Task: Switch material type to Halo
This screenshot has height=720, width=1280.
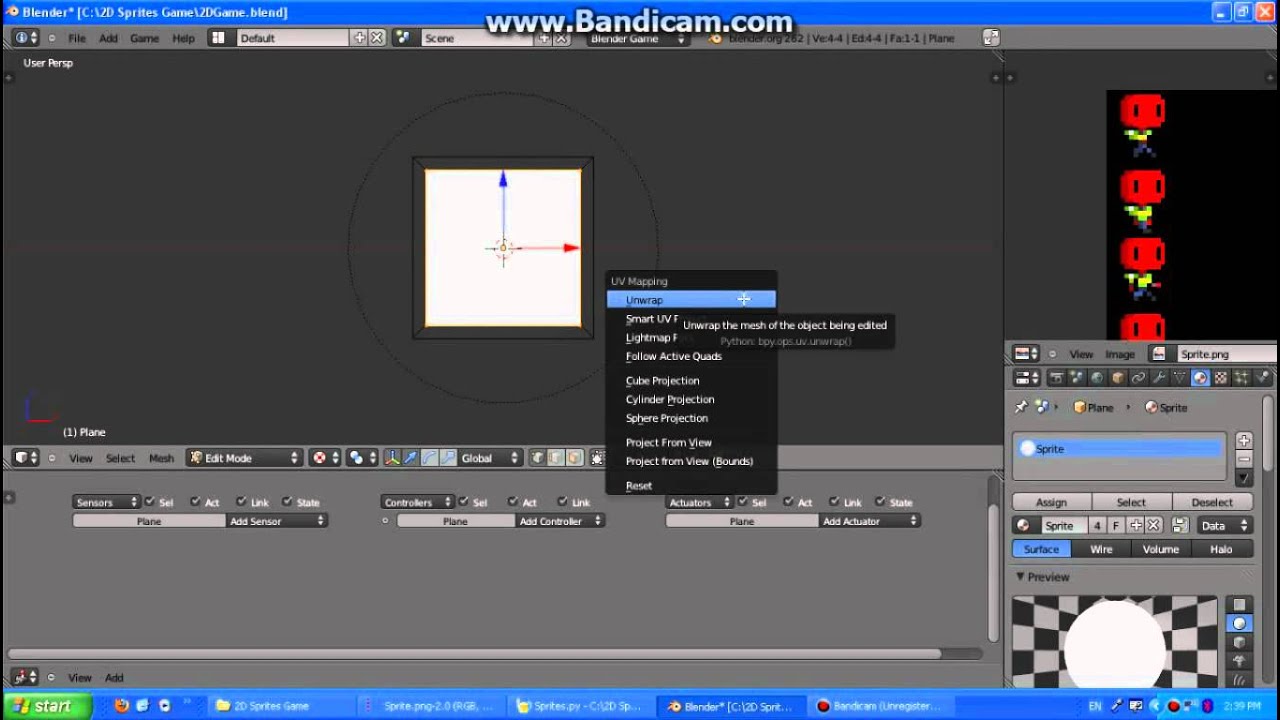Action: [x=1221, y=549]
